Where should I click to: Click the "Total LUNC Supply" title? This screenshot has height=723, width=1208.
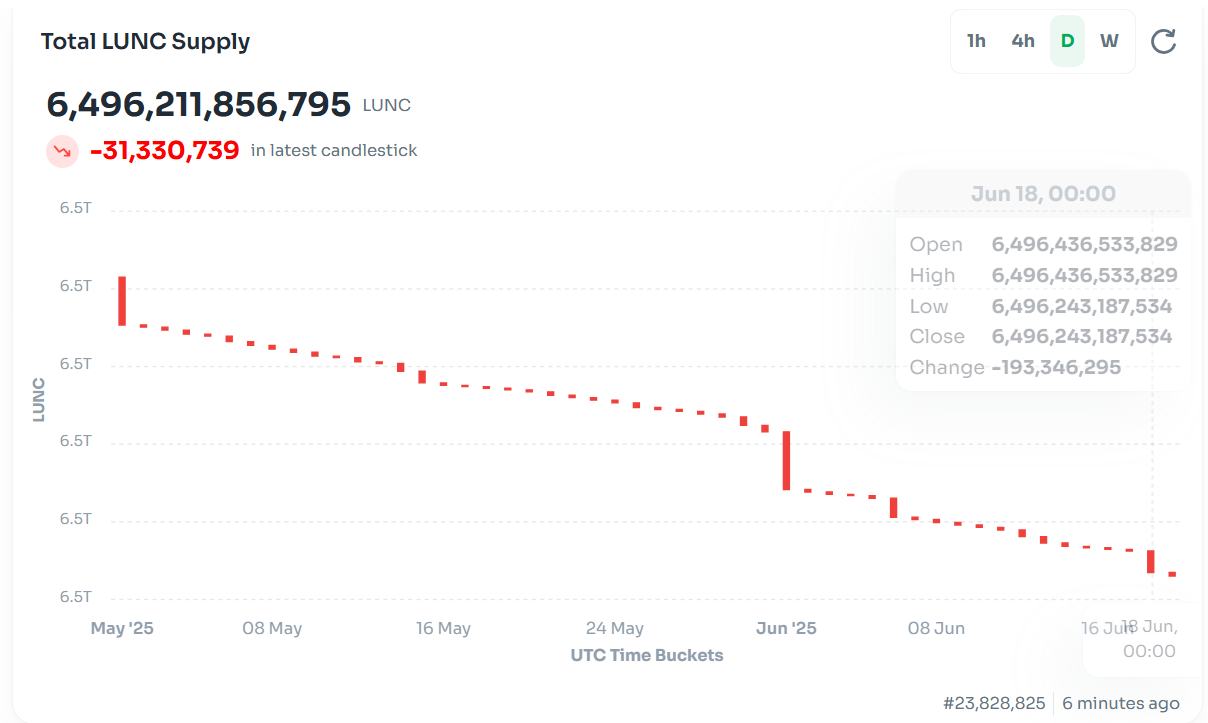pos(145,41)
